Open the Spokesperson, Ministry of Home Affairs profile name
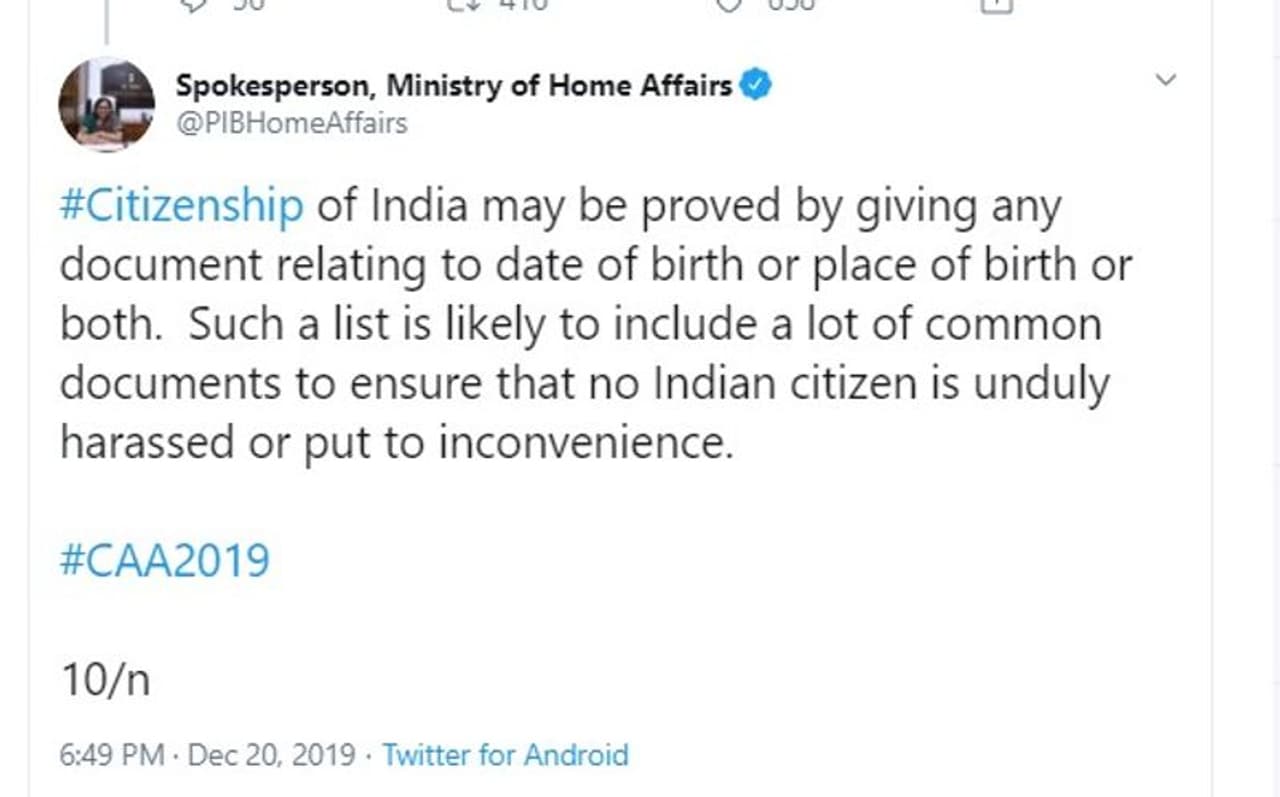This screenshot has height=797, width=1280. pos(454,86)
